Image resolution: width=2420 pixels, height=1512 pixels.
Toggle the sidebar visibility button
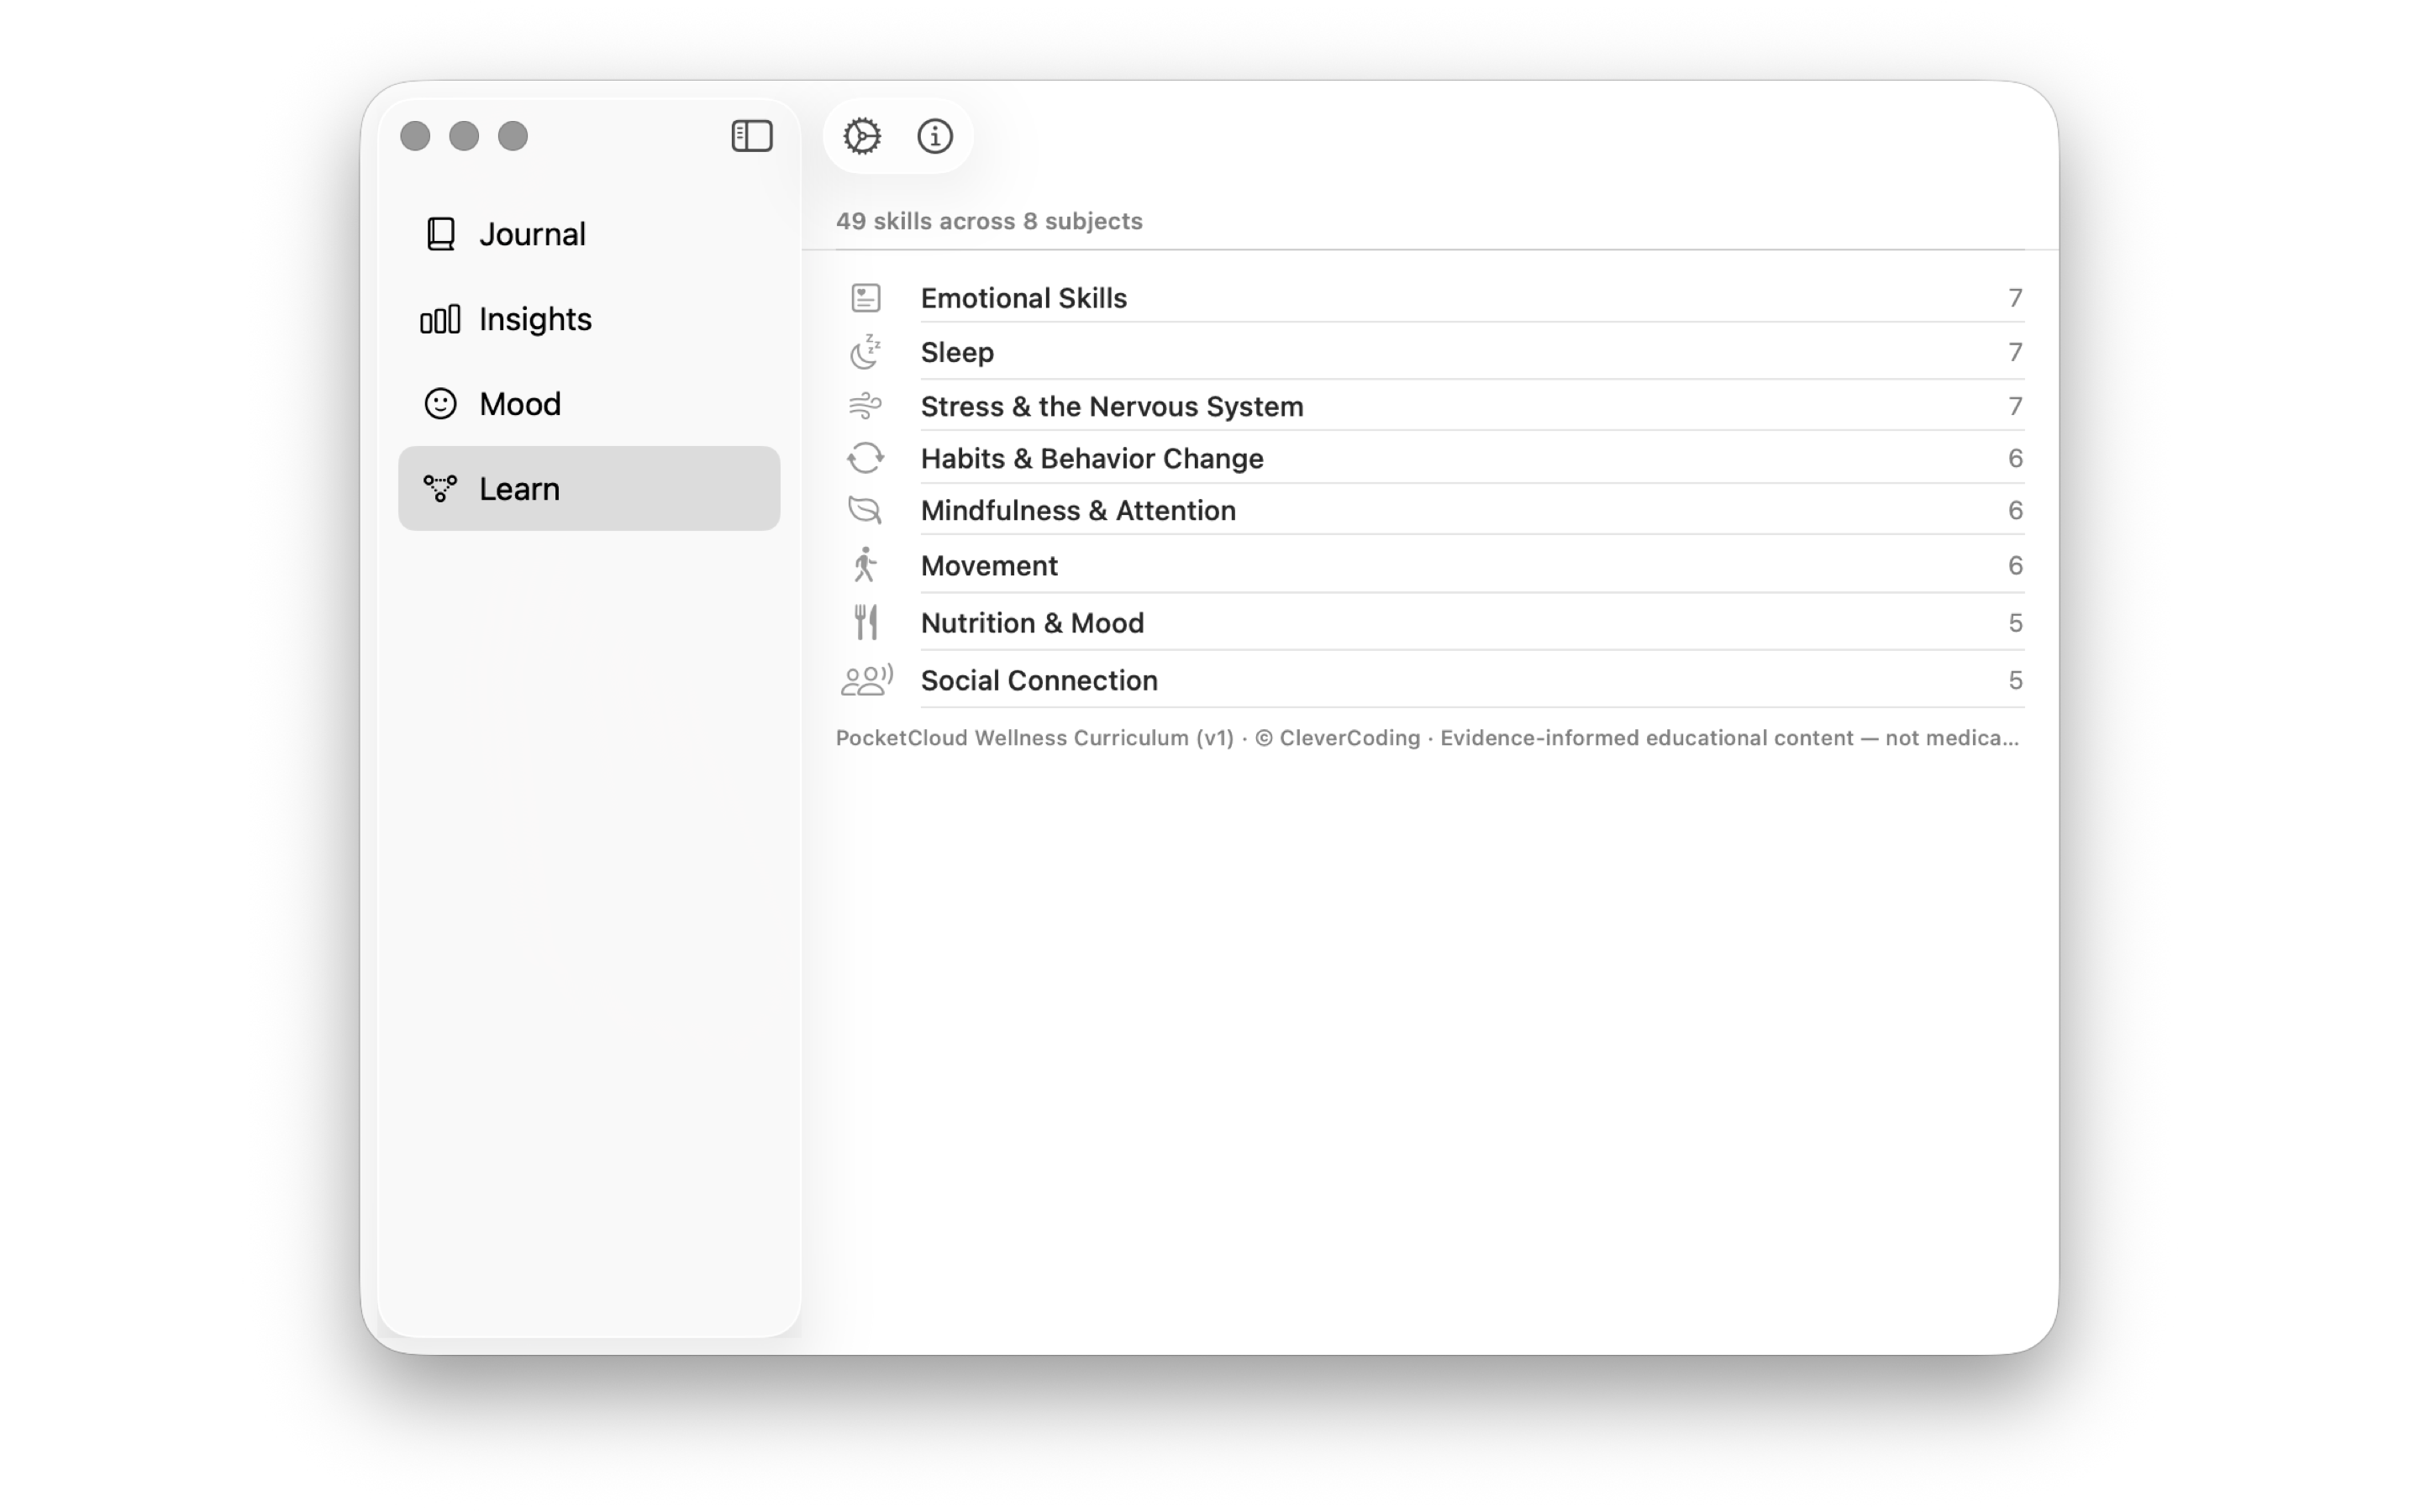(752, 136)
